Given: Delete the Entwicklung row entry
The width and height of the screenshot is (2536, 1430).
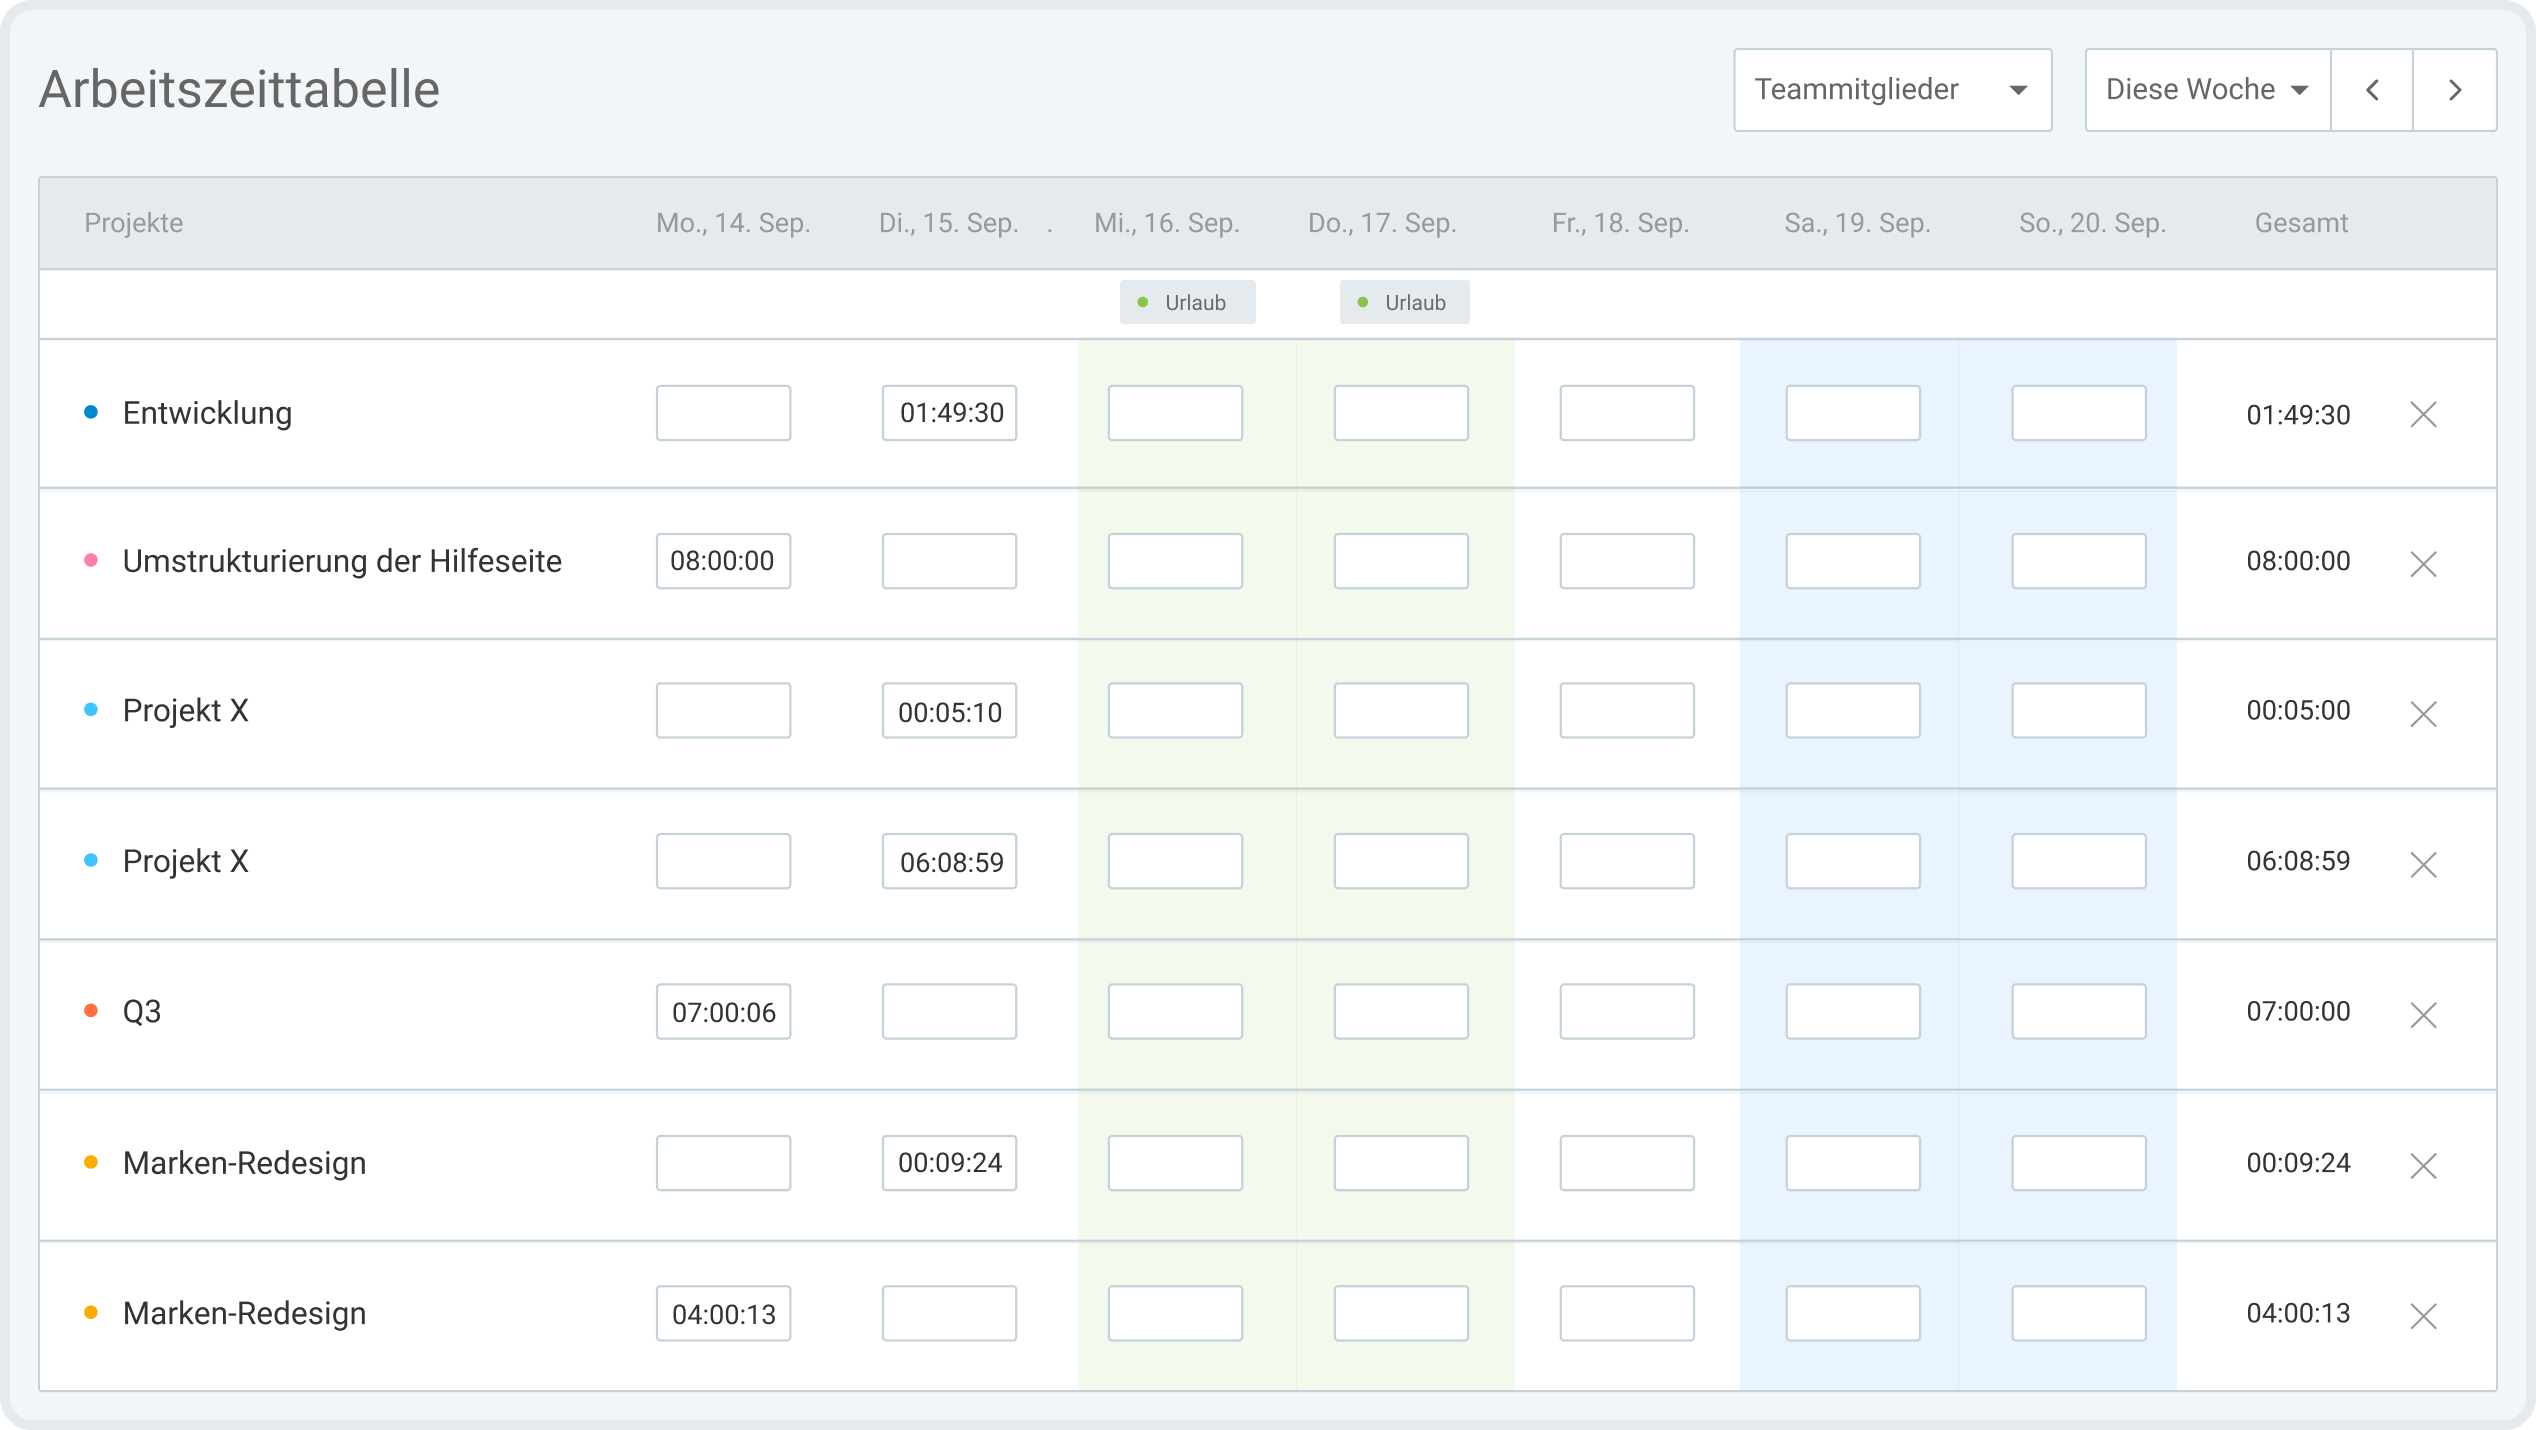Looking at the screenshot, I should pyautogui.click(x=2424, y=415).
